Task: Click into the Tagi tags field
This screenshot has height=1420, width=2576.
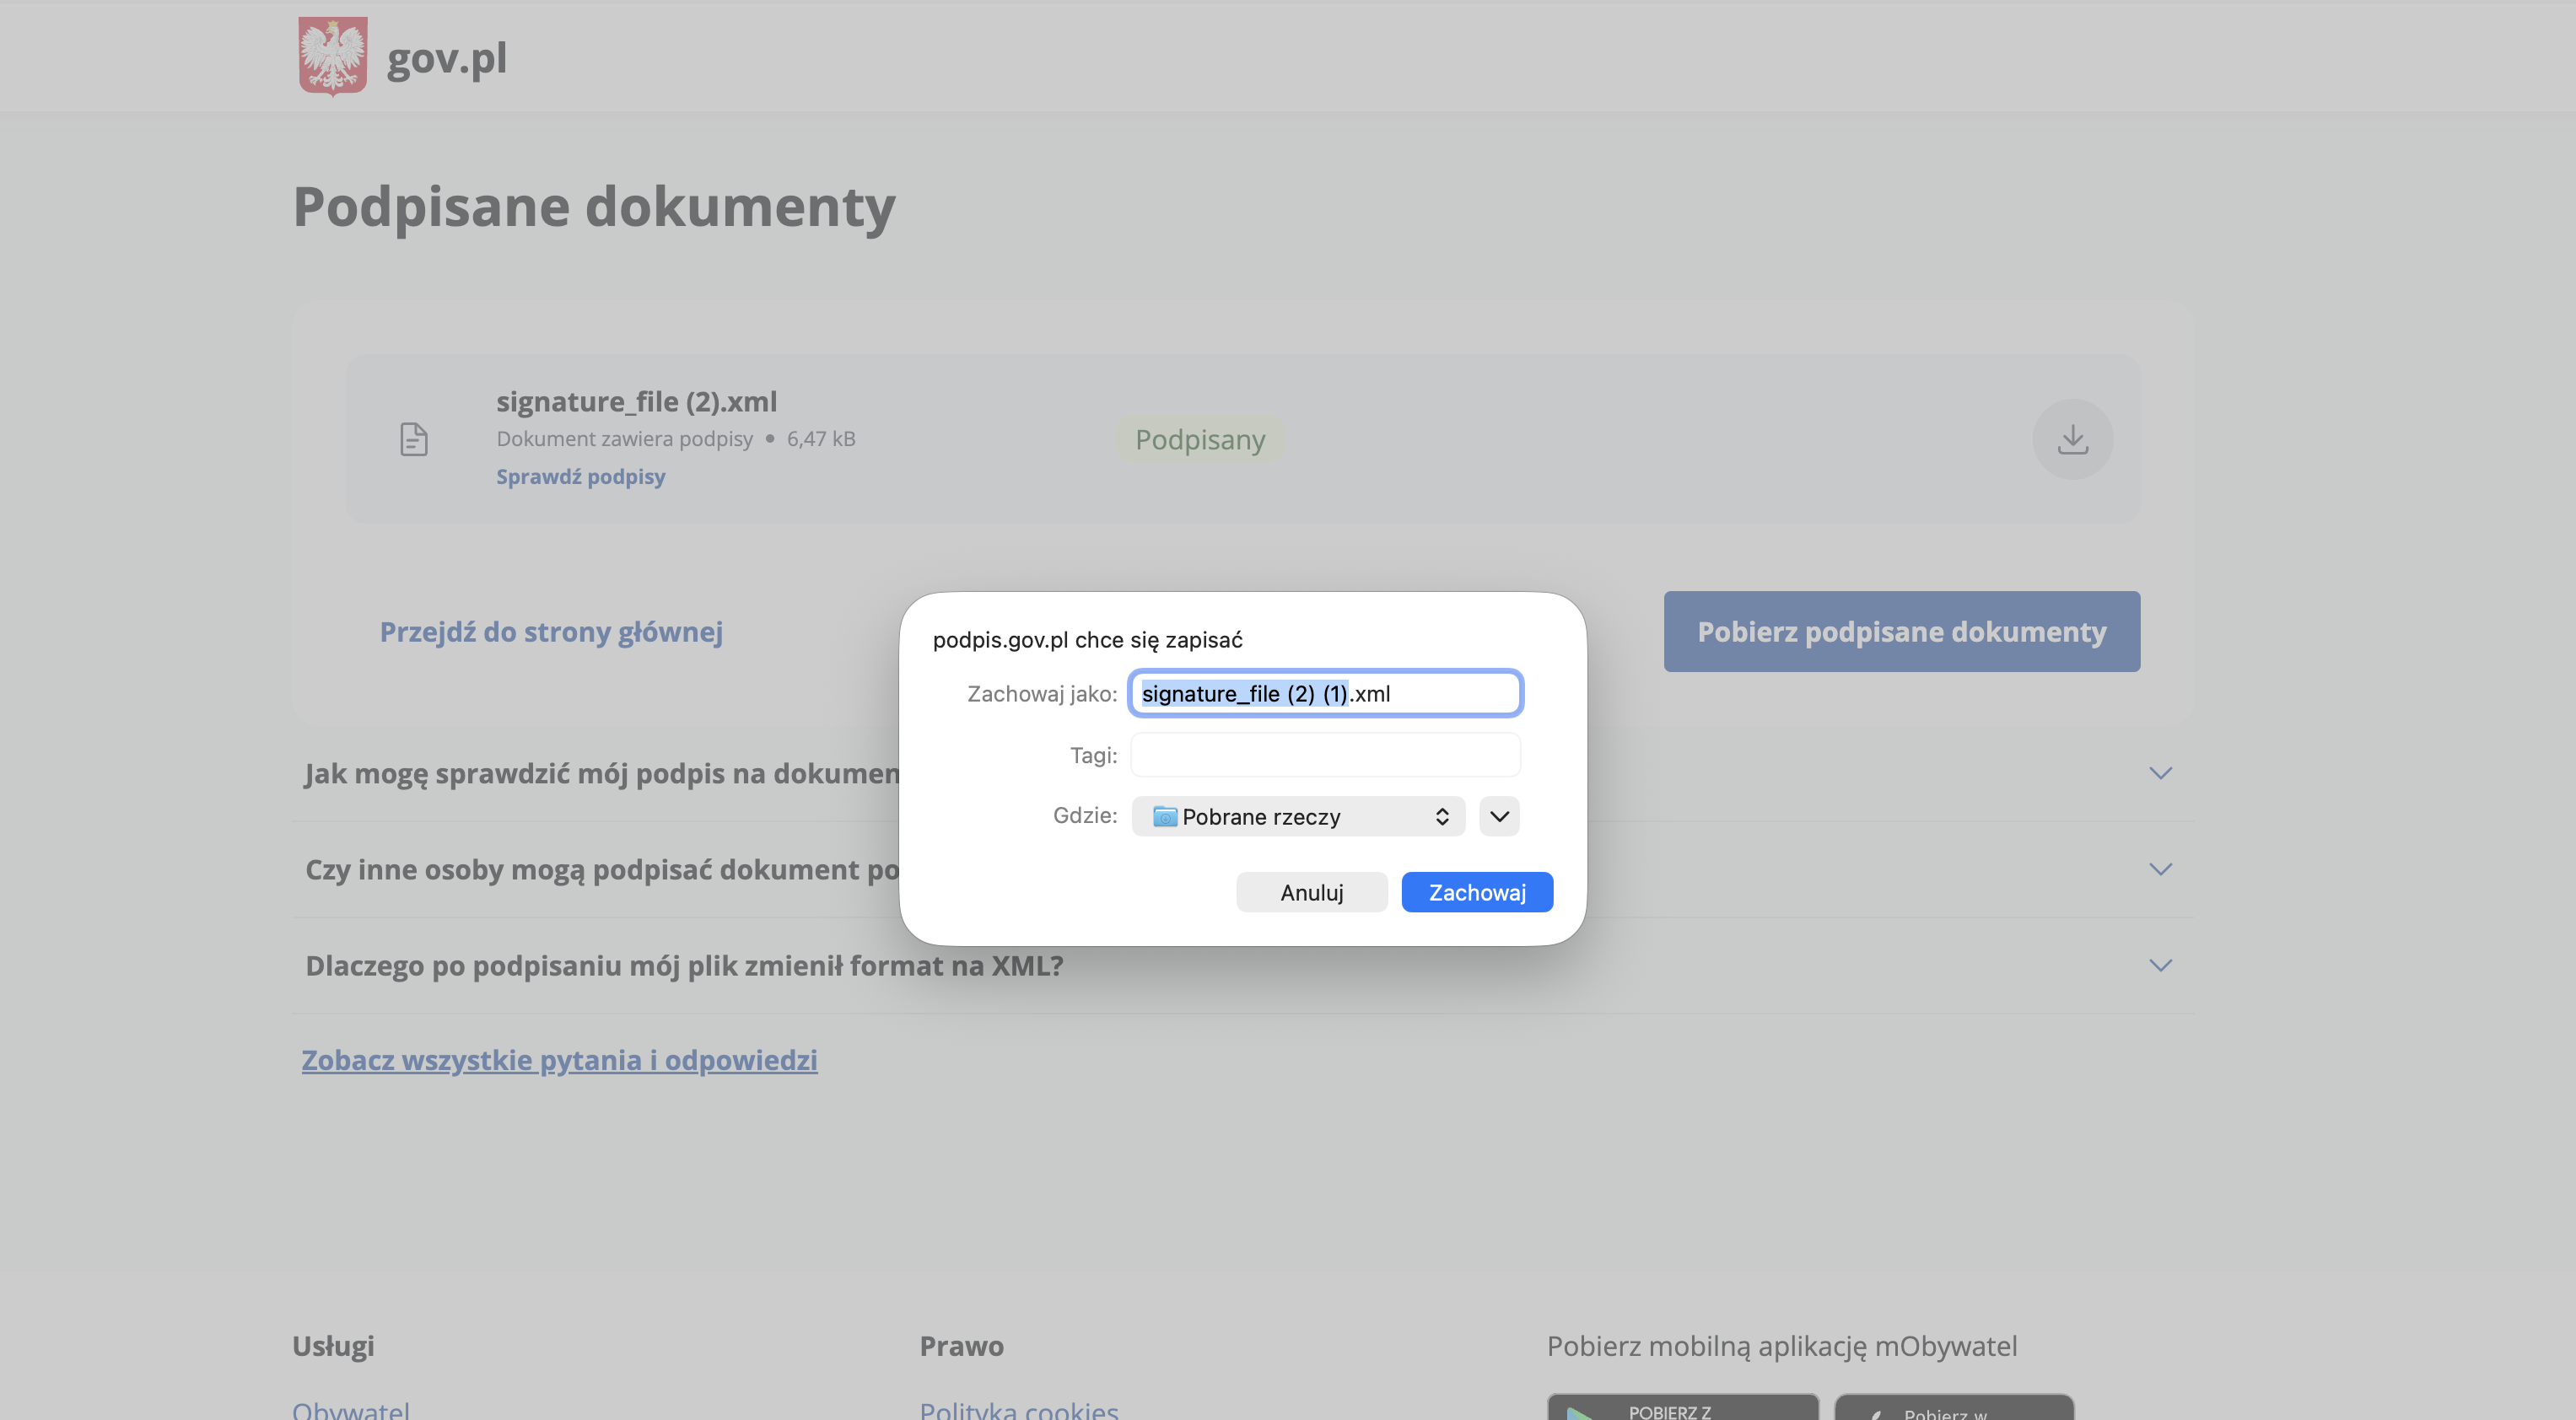Action: pos(1325,755)
